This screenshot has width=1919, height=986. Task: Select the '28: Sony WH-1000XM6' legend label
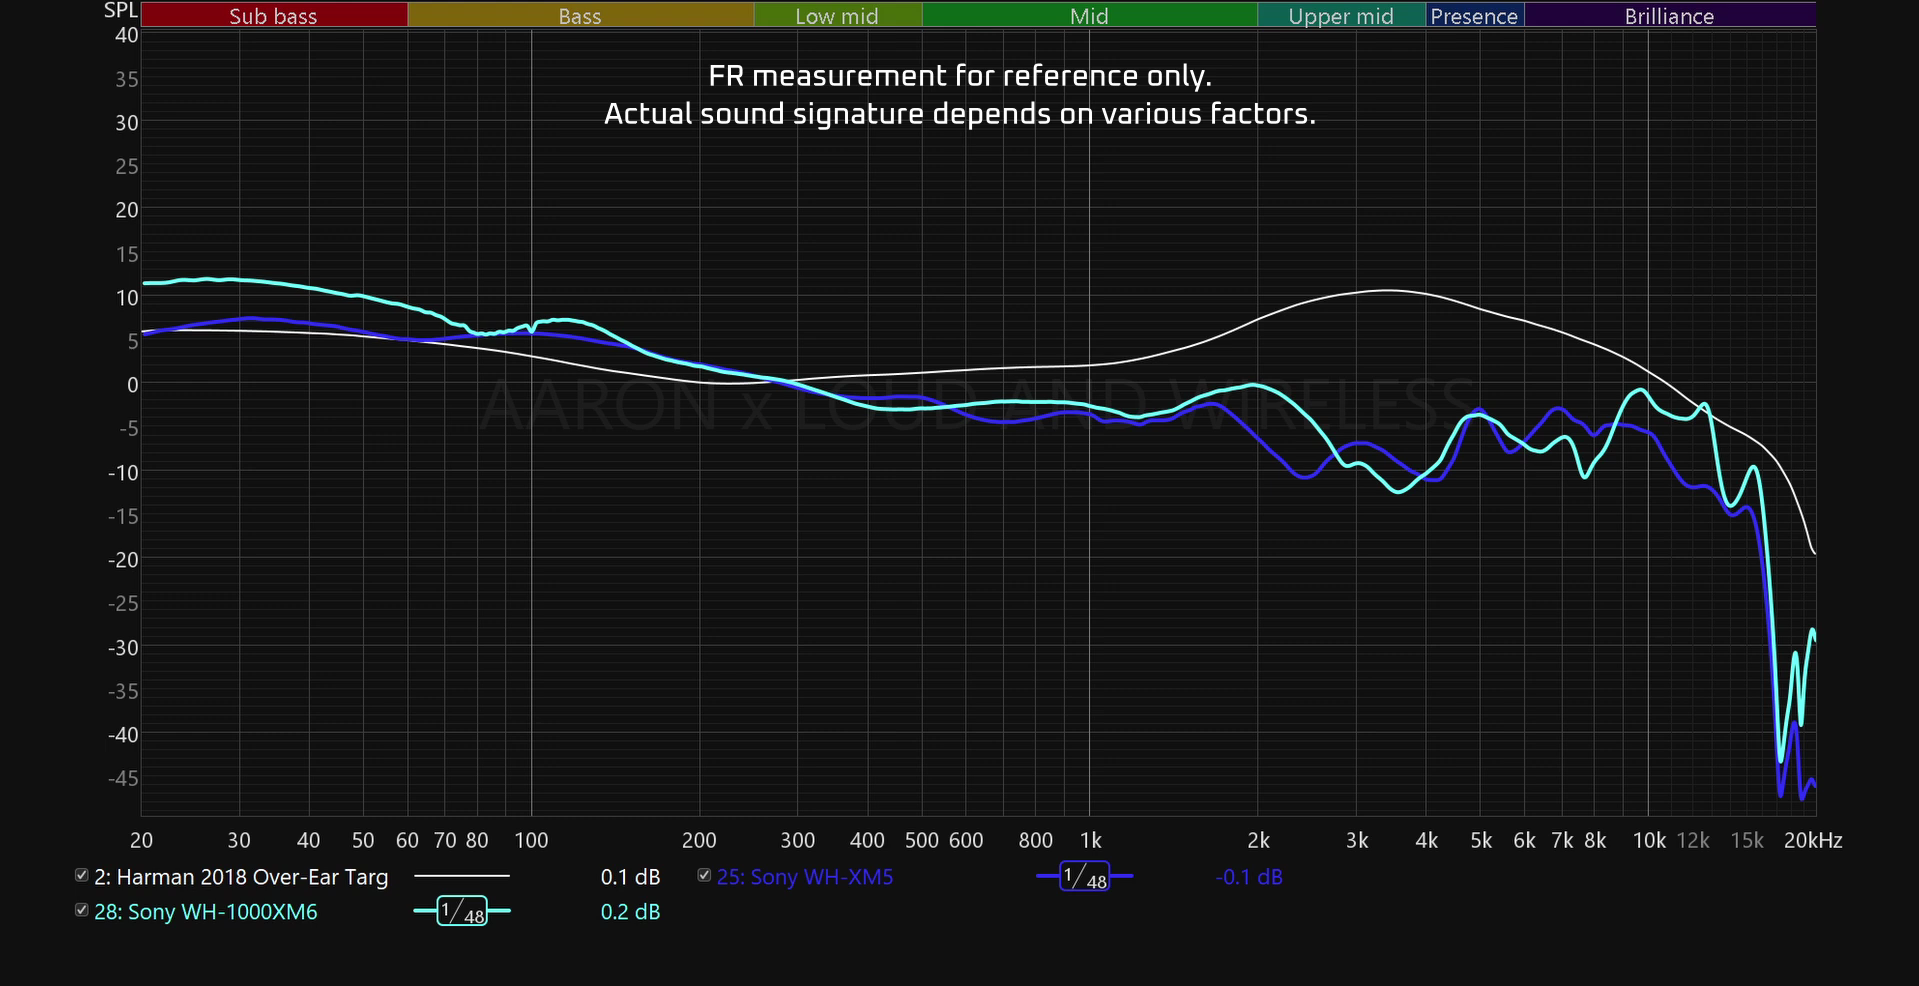206,912
